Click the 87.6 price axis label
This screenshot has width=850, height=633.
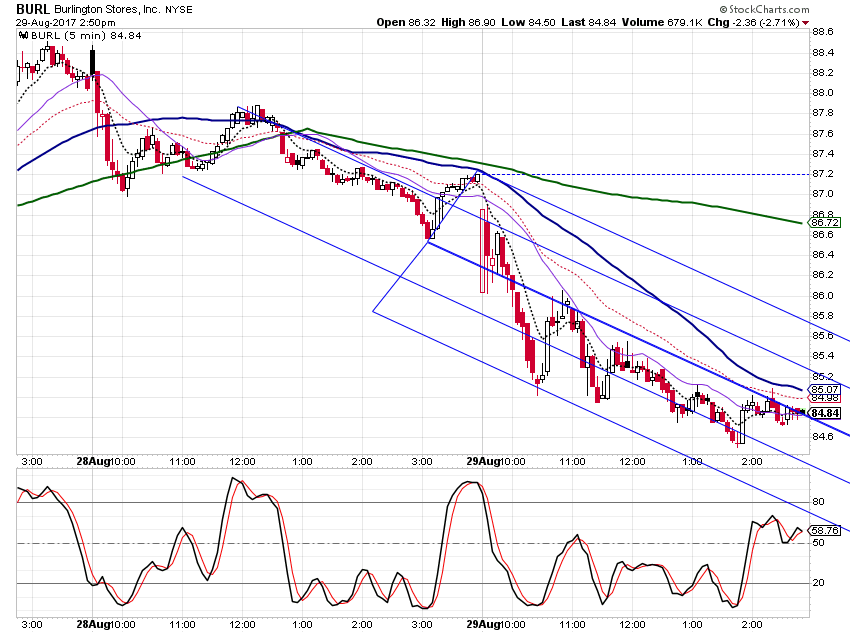[823, 133]
